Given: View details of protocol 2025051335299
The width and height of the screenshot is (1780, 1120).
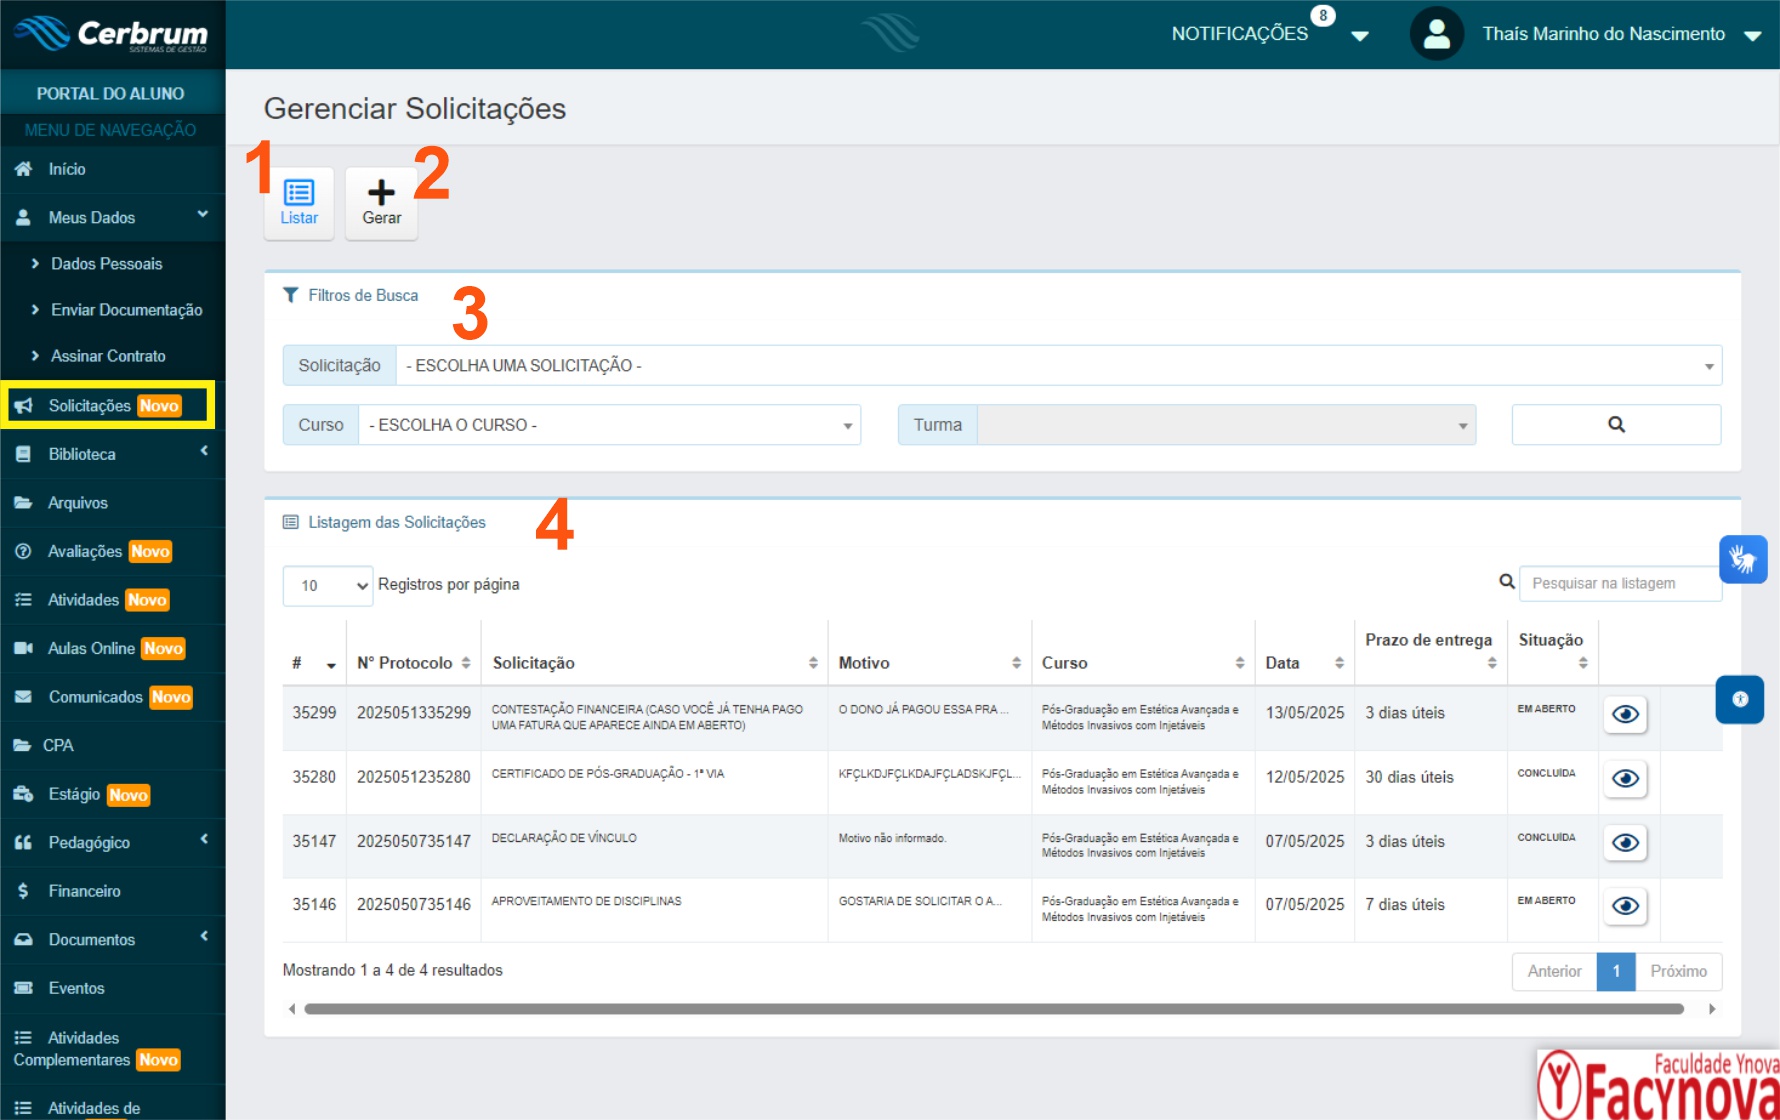Looking at the screenshot, I should [1625, 714].
